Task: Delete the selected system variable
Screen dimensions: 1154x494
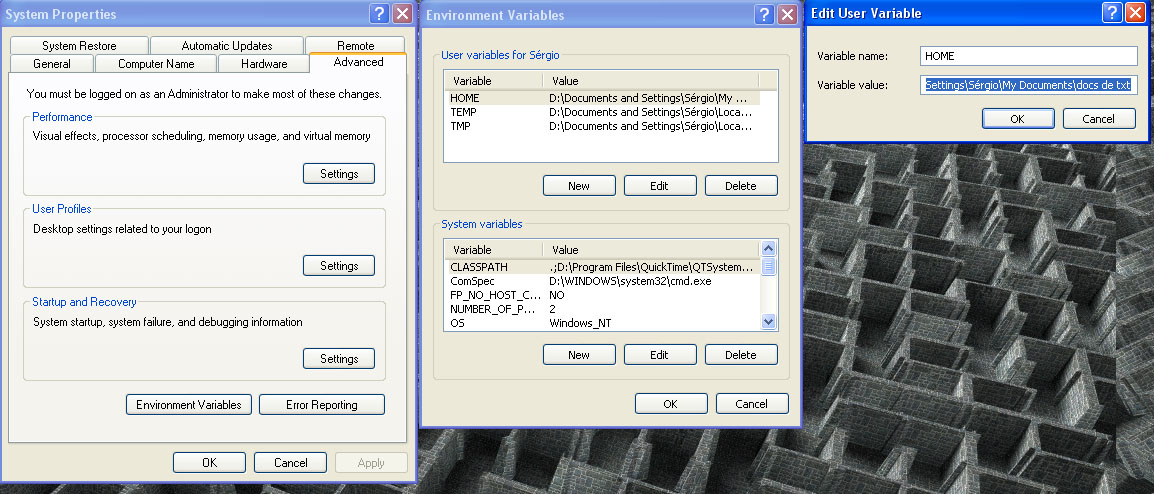Action: pos(740,355)
